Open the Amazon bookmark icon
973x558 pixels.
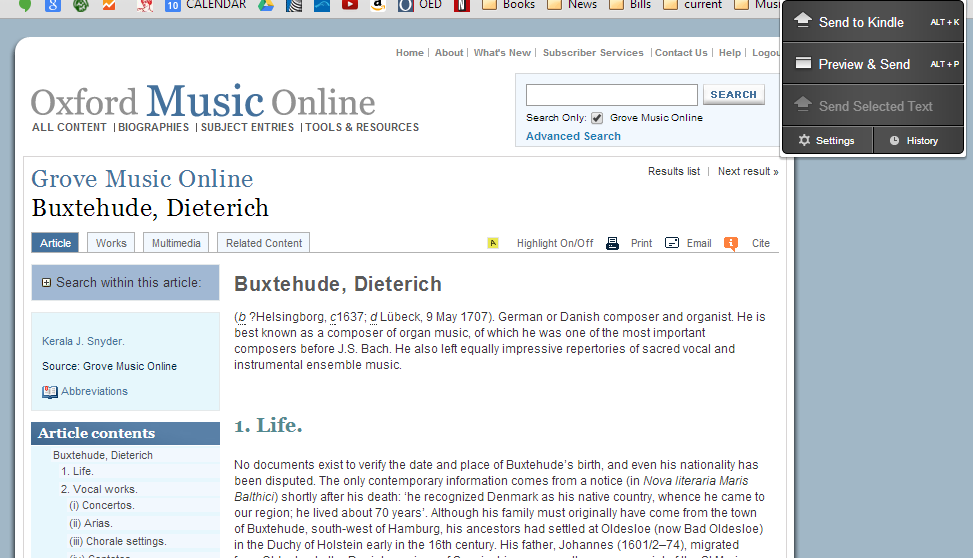click(378, 5)
